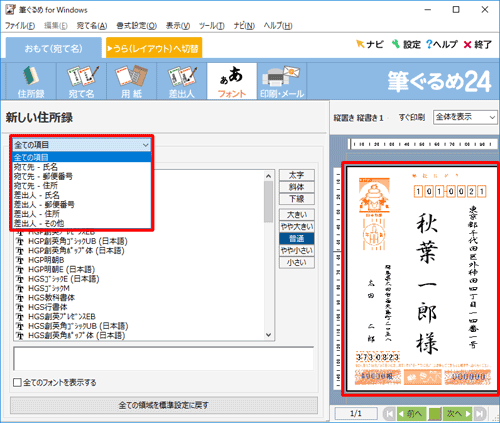
Task: Open the 全体を表示 zoom dropdown
Action: (465, 117)
